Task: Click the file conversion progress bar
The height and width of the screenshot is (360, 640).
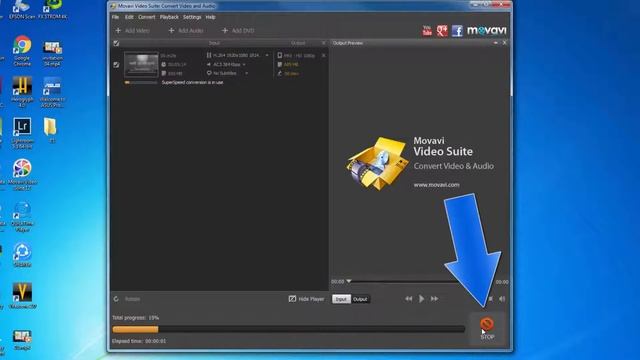Action: [x=141, y=82]
